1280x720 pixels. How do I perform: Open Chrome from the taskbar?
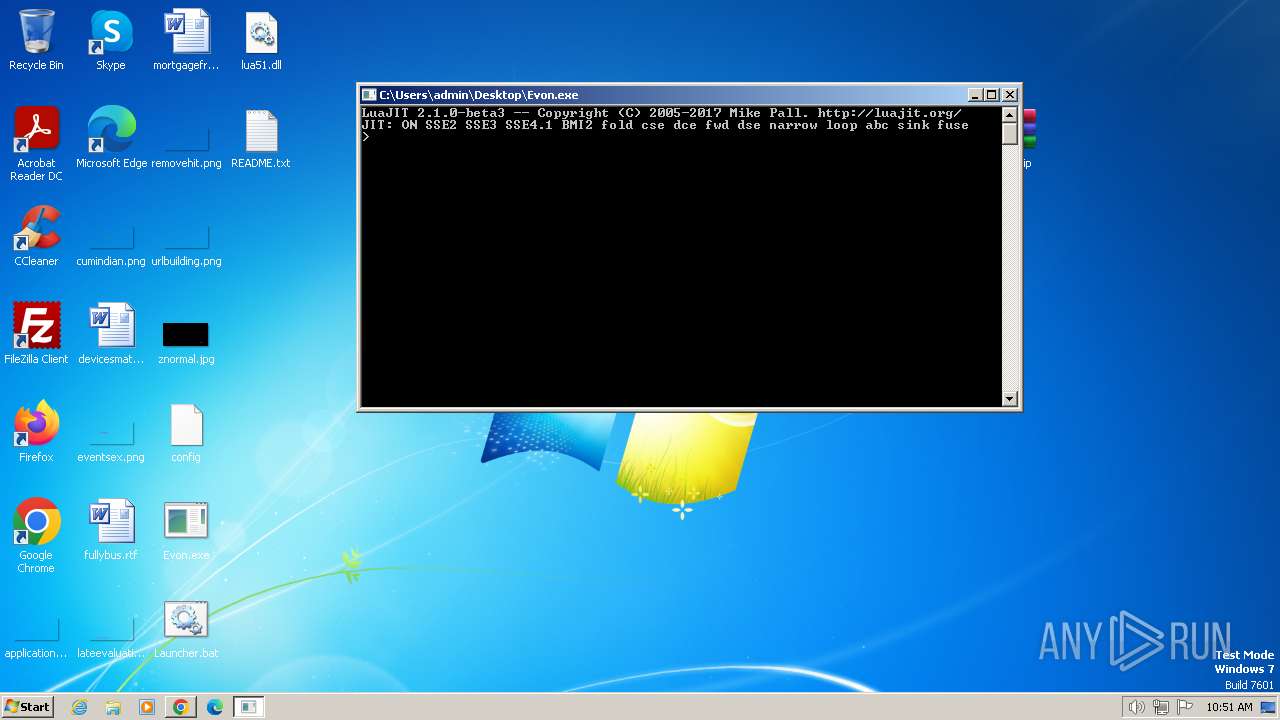pos(181,707)
